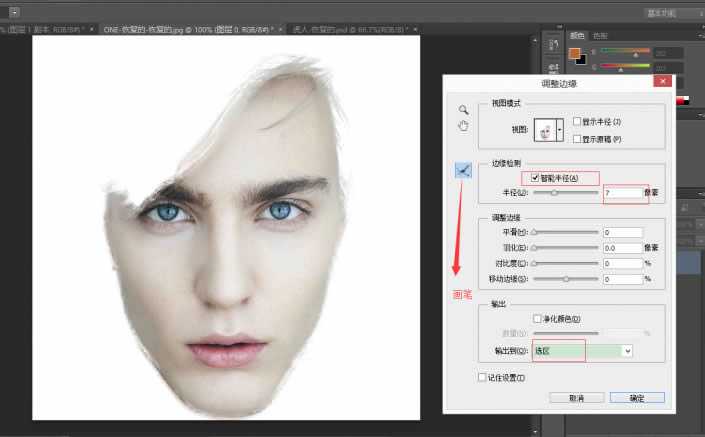Open the view mode dropdown arrow
Viewport: 705px width, 437px height.
pyautogui.click(x=560, y=130)
